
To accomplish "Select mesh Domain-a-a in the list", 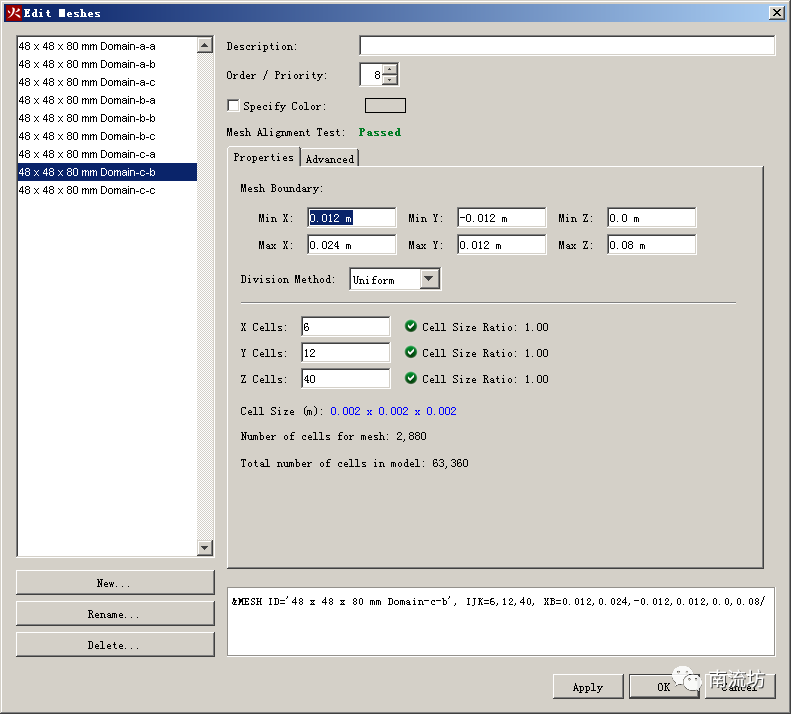I will tap(87, 46).
